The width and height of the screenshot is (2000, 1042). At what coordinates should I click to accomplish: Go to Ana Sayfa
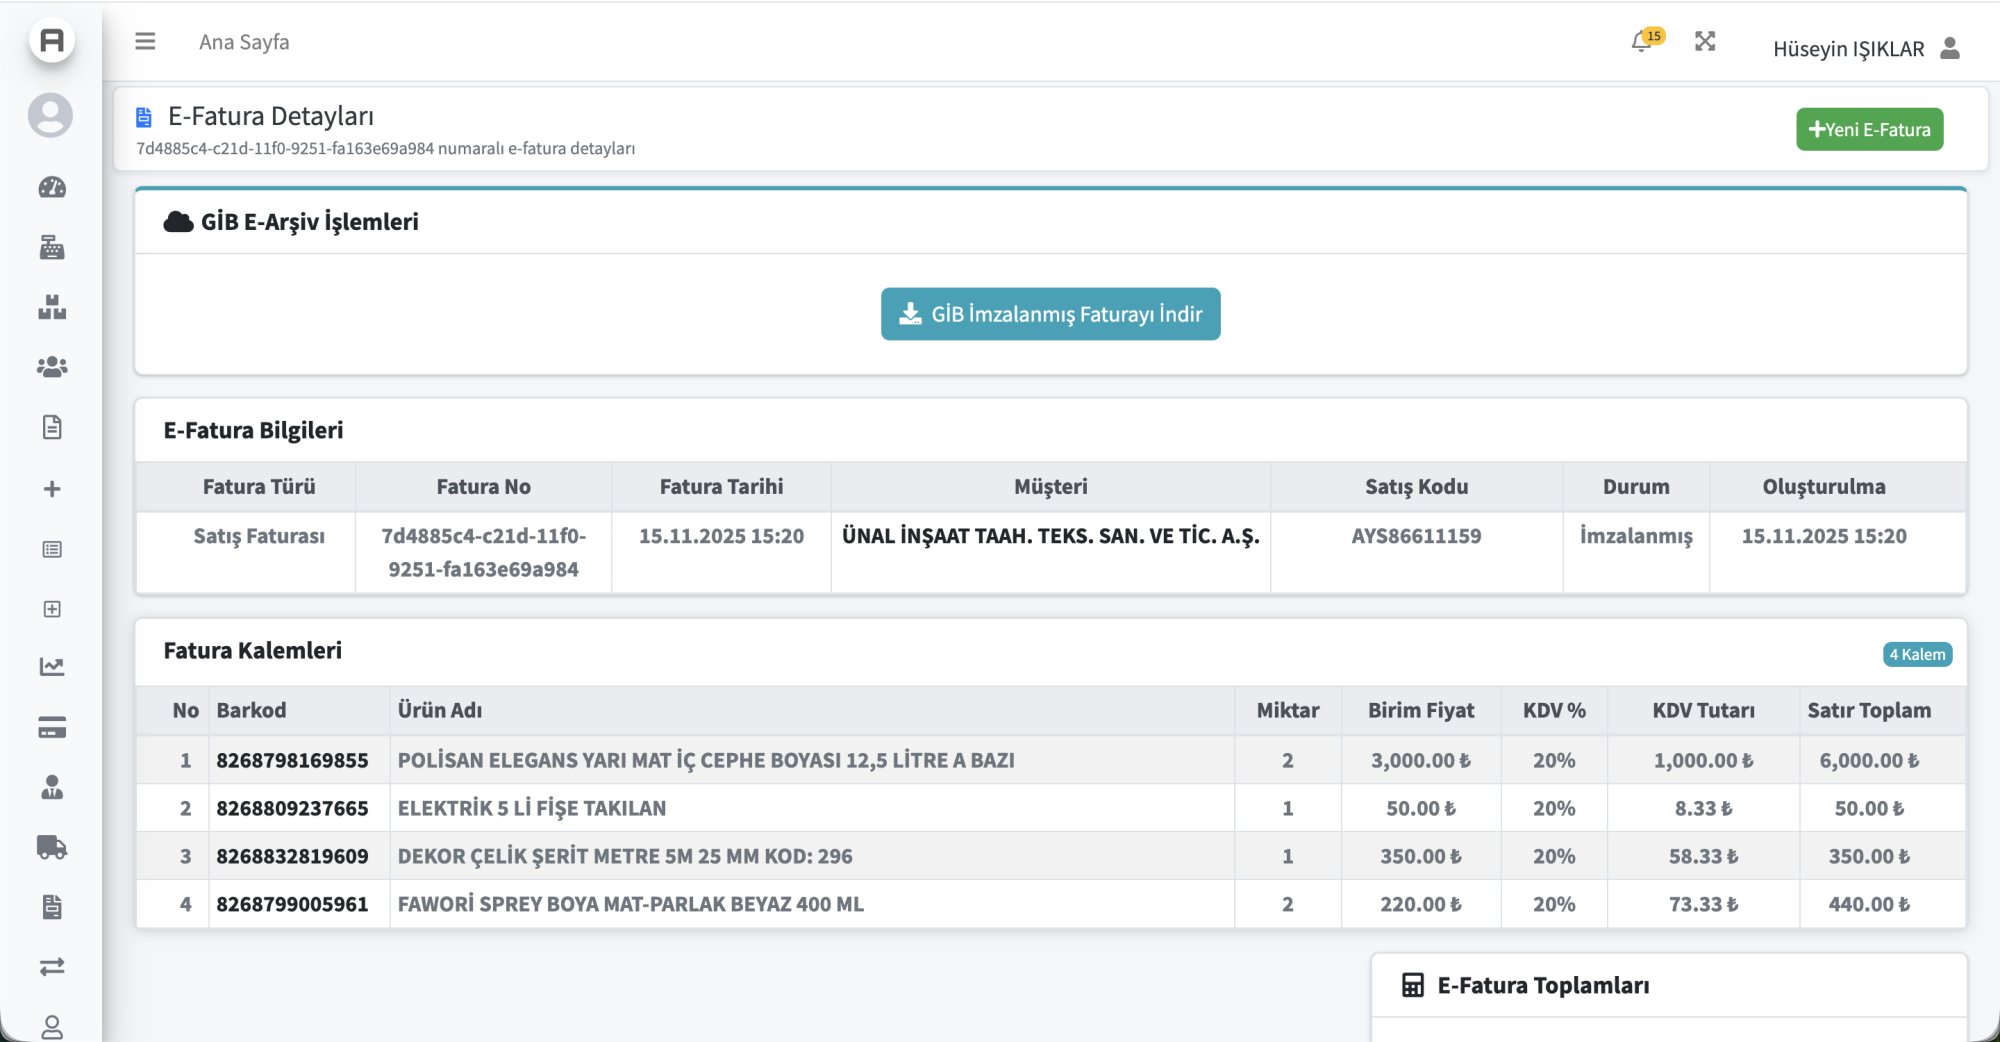(x=244, y=42)
